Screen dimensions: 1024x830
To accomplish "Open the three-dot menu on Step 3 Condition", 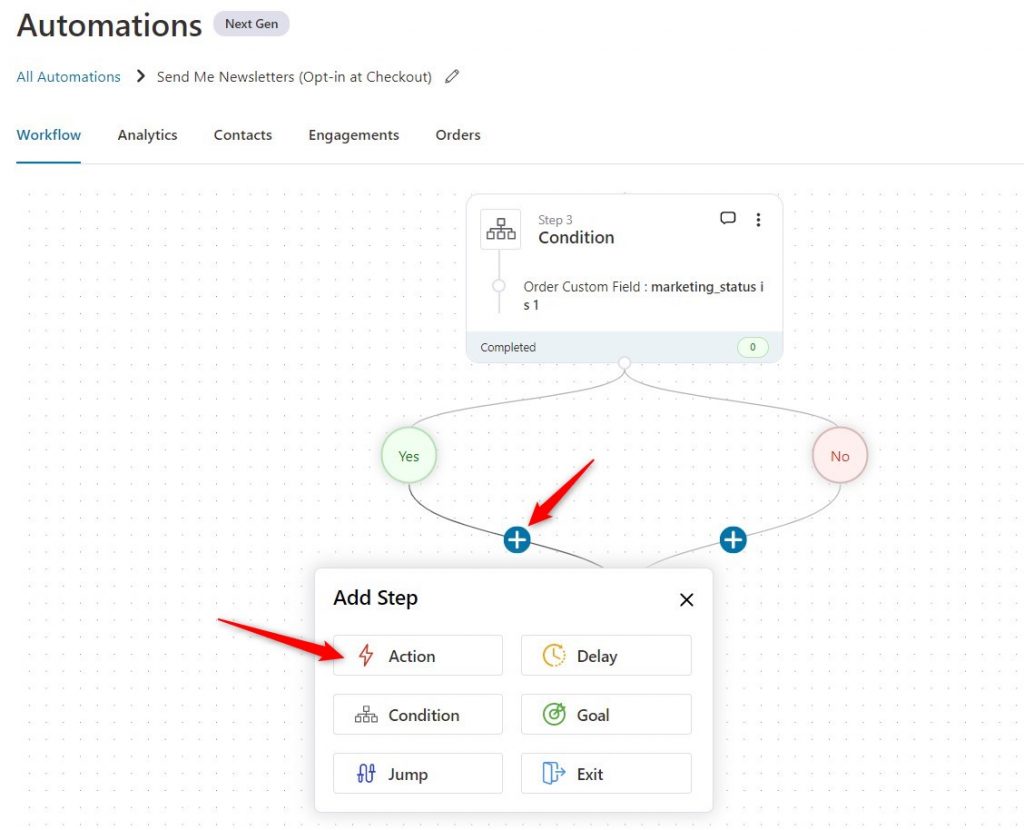I will (x=758, y=219).
